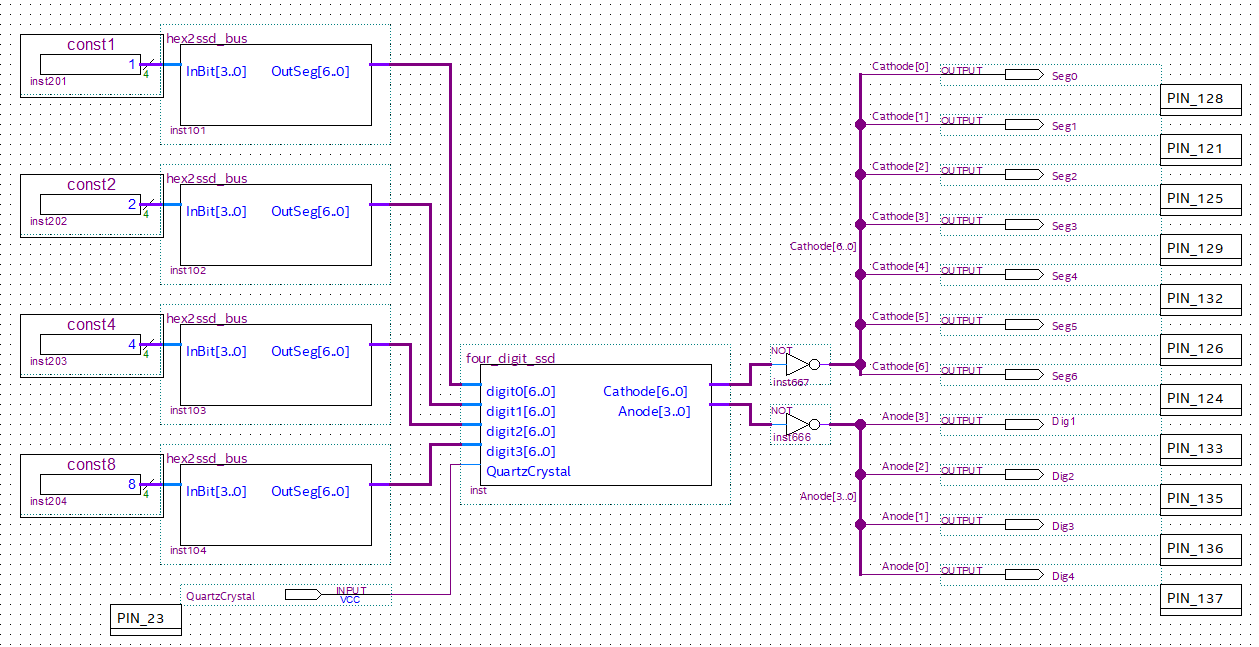
Task: Select the PIN_132 assignment box
Action: click(1201, 299)
